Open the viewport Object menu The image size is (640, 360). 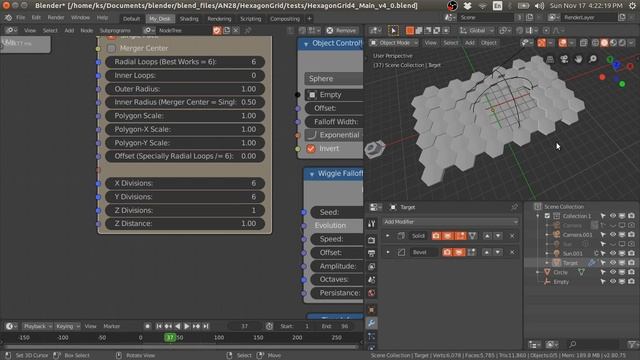point(488,42)
